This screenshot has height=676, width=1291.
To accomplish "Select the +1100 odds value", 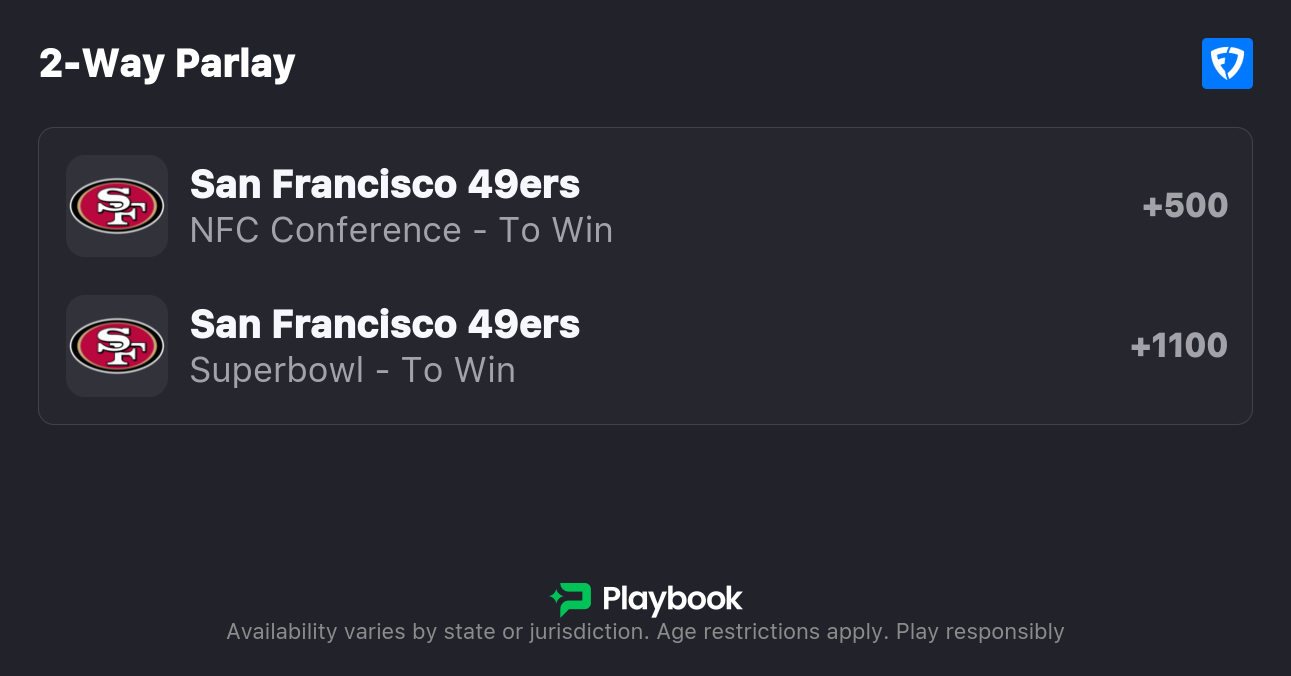I will tap(1179, 346).
